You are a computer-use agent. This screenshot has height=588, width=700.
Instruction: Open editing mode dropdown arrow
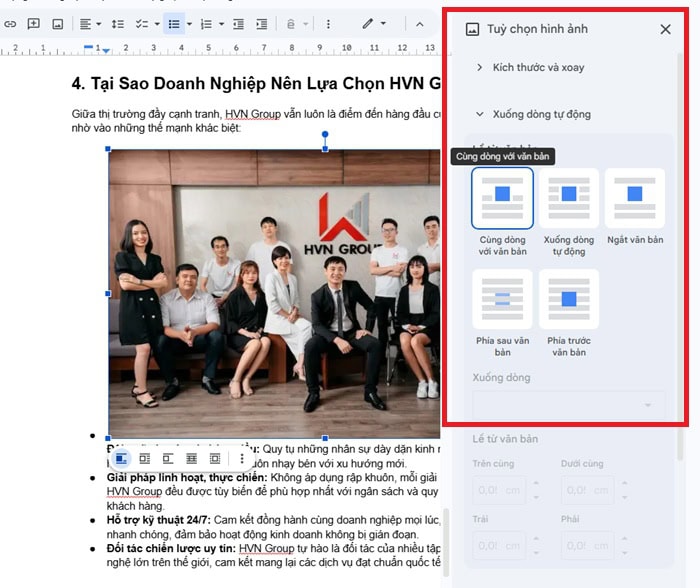point(383,23)
